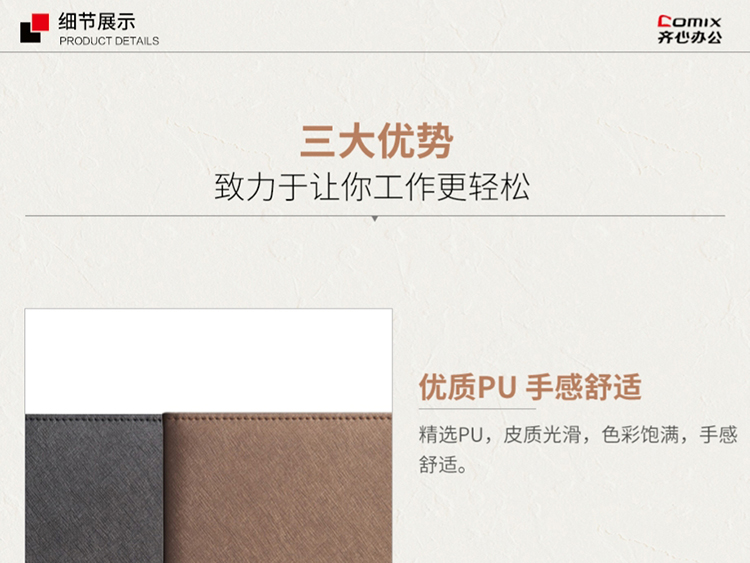Click the underline beneath the 优质PU heading

tap(477, 409)
